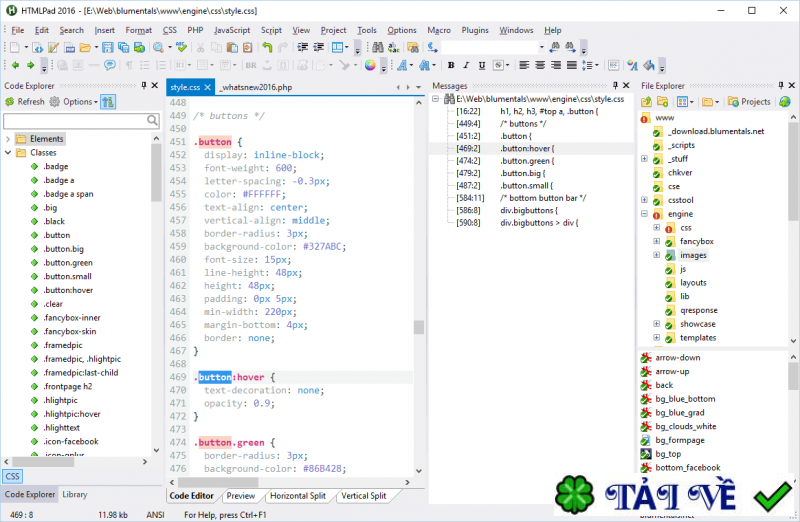Click the Code Explorer search field
800x522 pixels.
[75, 120]
